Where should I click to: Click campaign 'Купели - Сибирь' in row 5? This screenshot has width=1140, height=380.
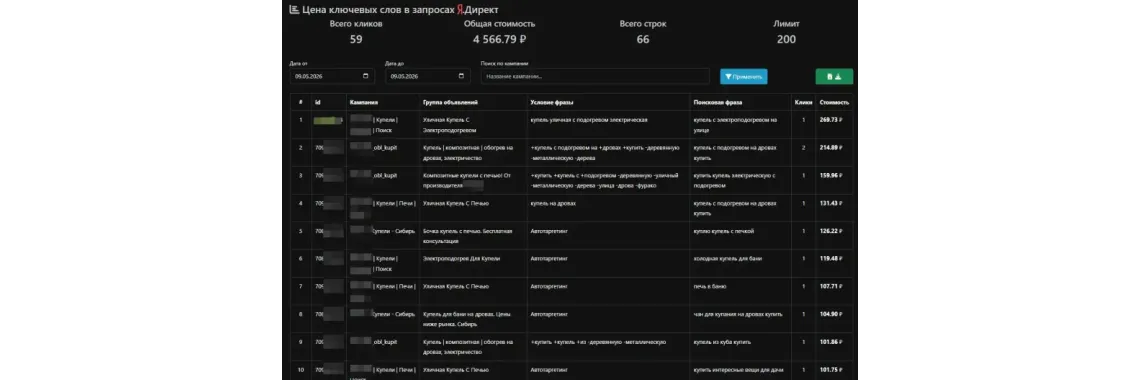393,231
